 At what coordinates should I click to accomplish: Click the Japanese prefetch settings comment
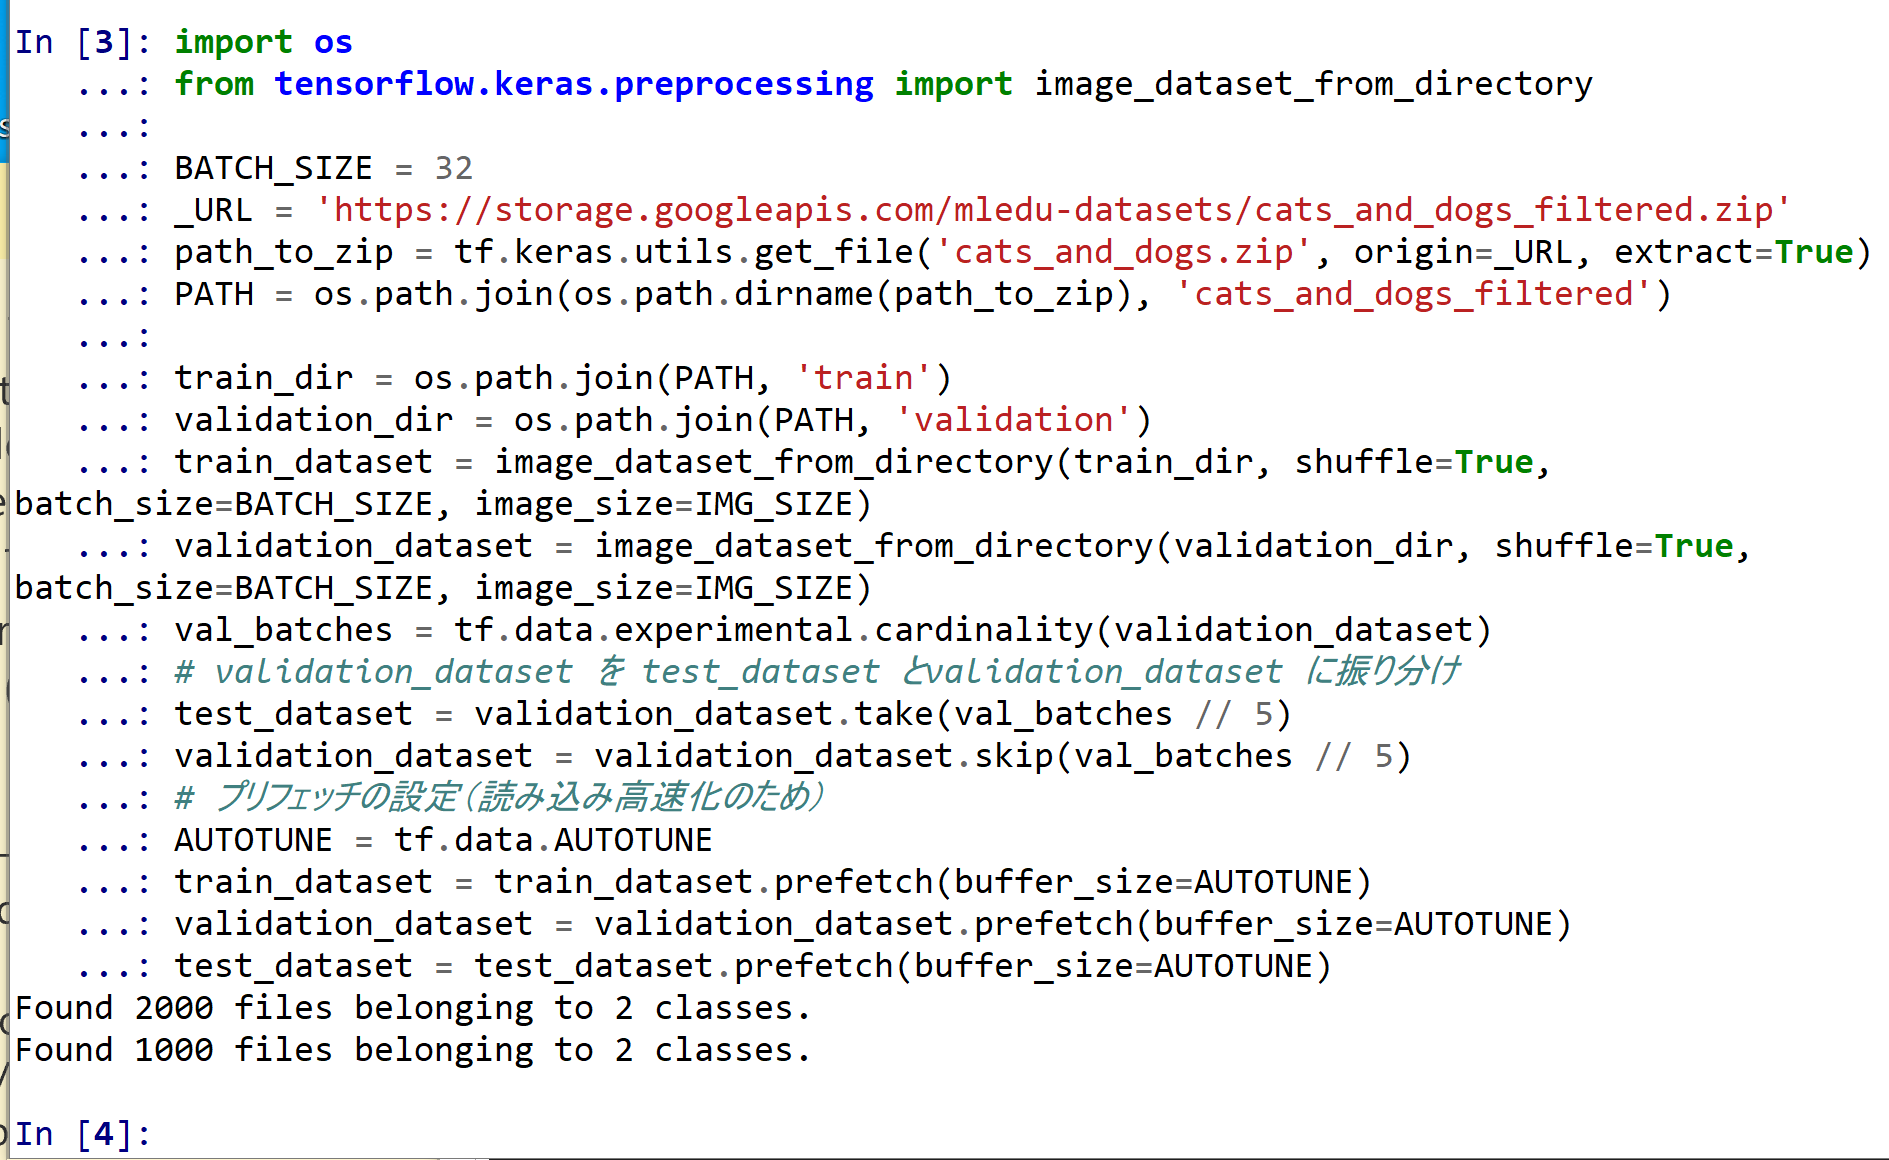[x=499, y=798]
